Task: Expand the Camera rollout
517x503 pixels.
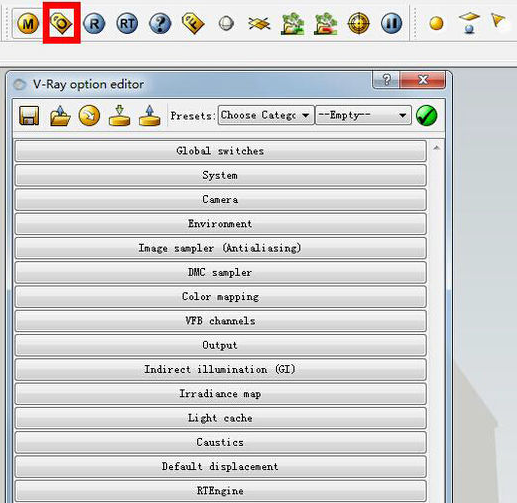Action: click(220, 200)
